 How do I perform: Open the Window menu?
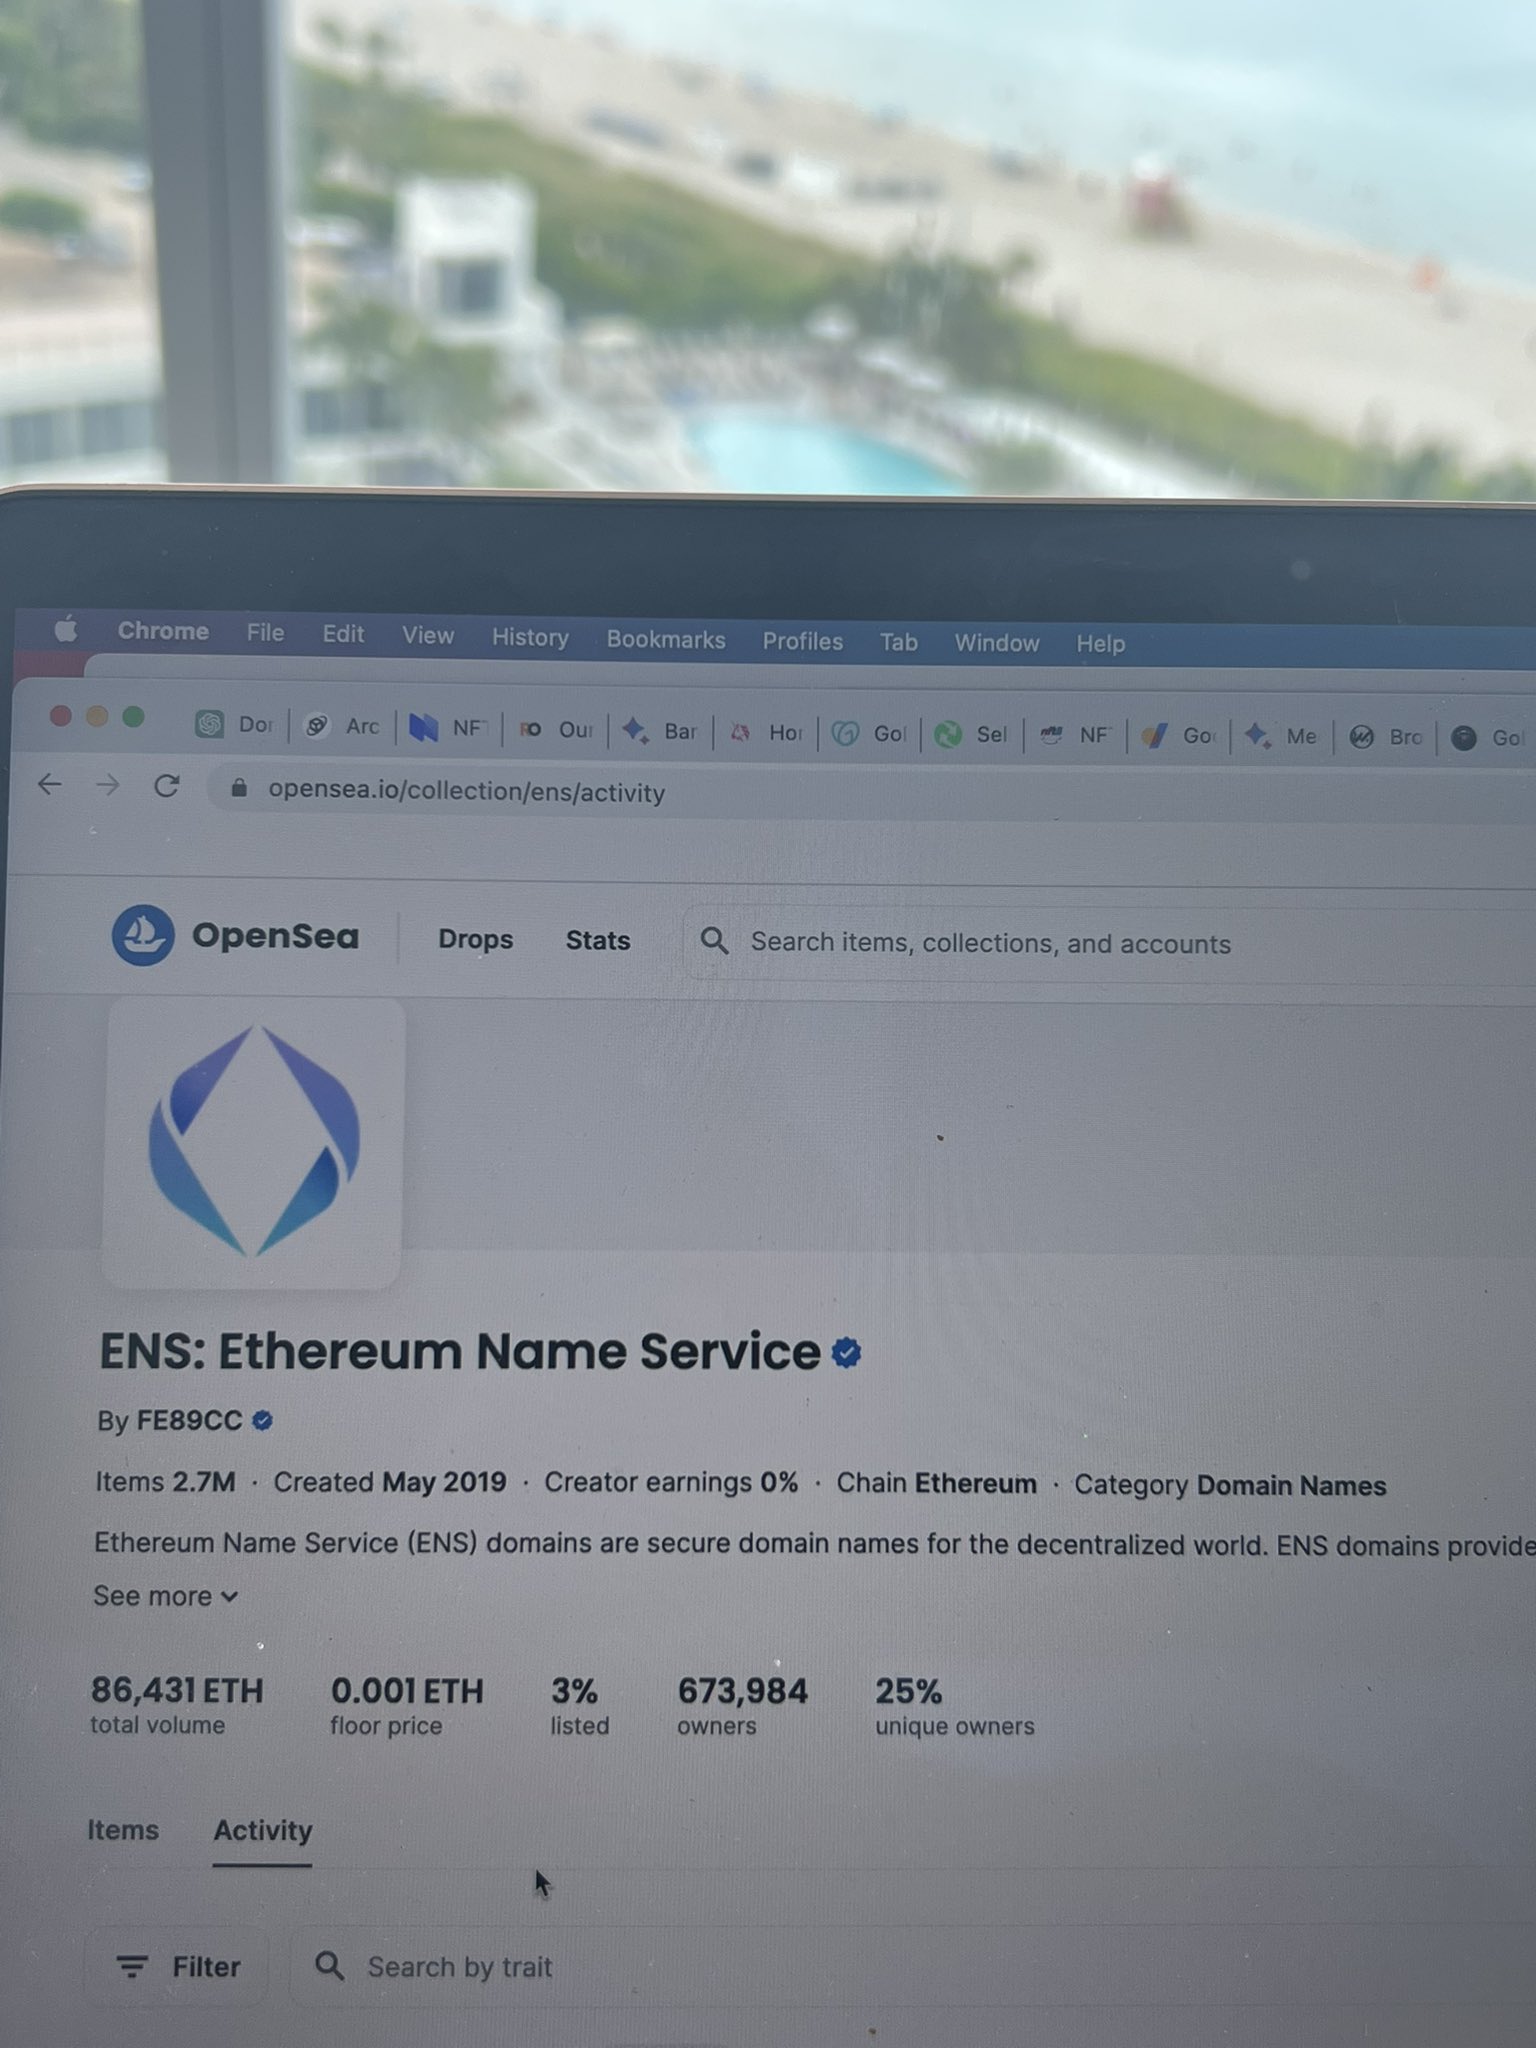pos(997,643)
